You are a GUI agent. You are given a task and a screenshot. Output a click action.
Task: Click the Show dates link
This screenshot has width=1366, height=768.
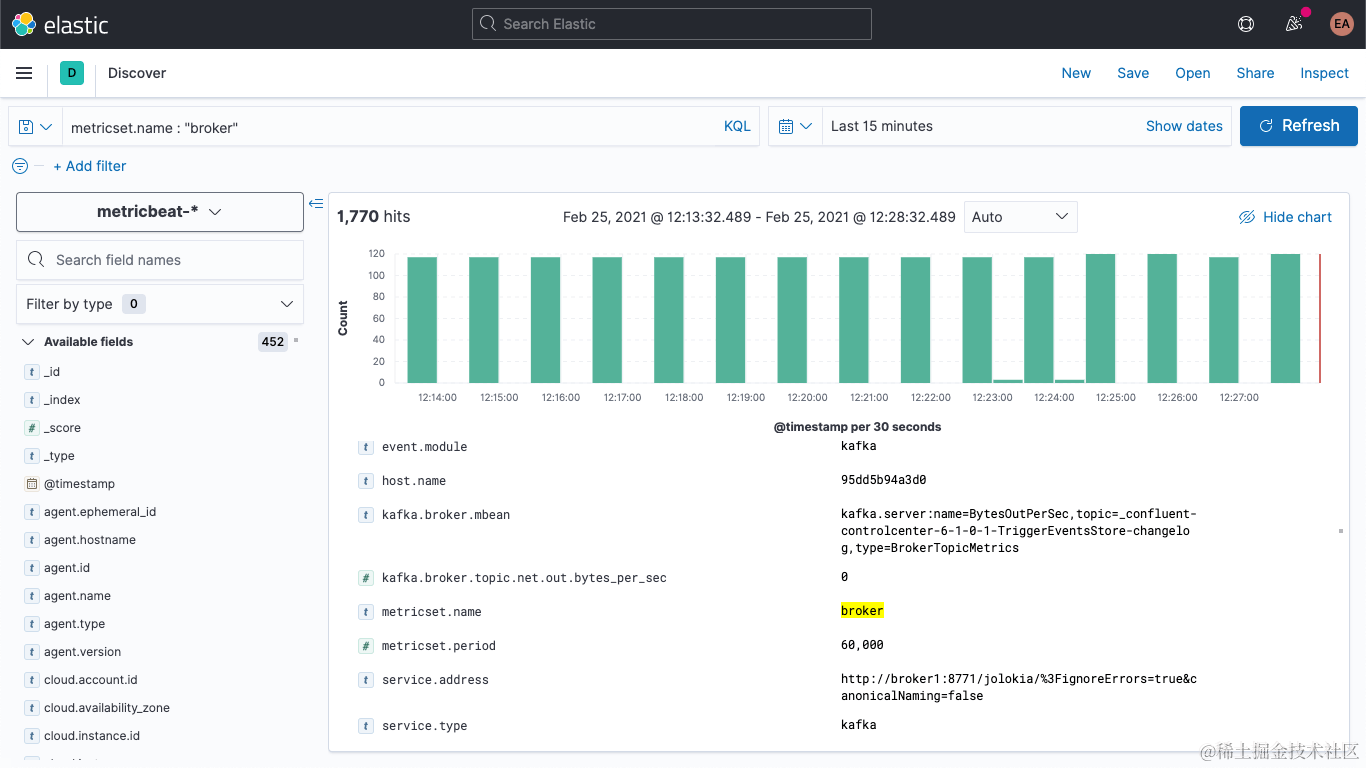(x=1184, y=126)
